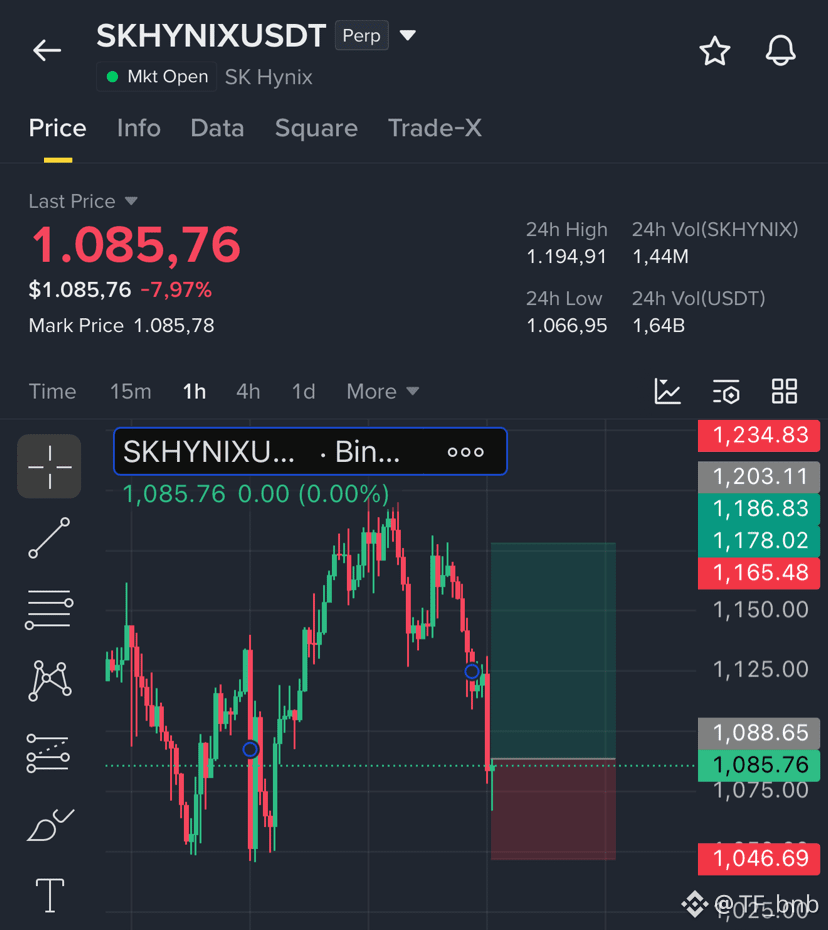Open chart indicators line-chart icon
This screenshot has width=828, height=930.
coord(667,391)
